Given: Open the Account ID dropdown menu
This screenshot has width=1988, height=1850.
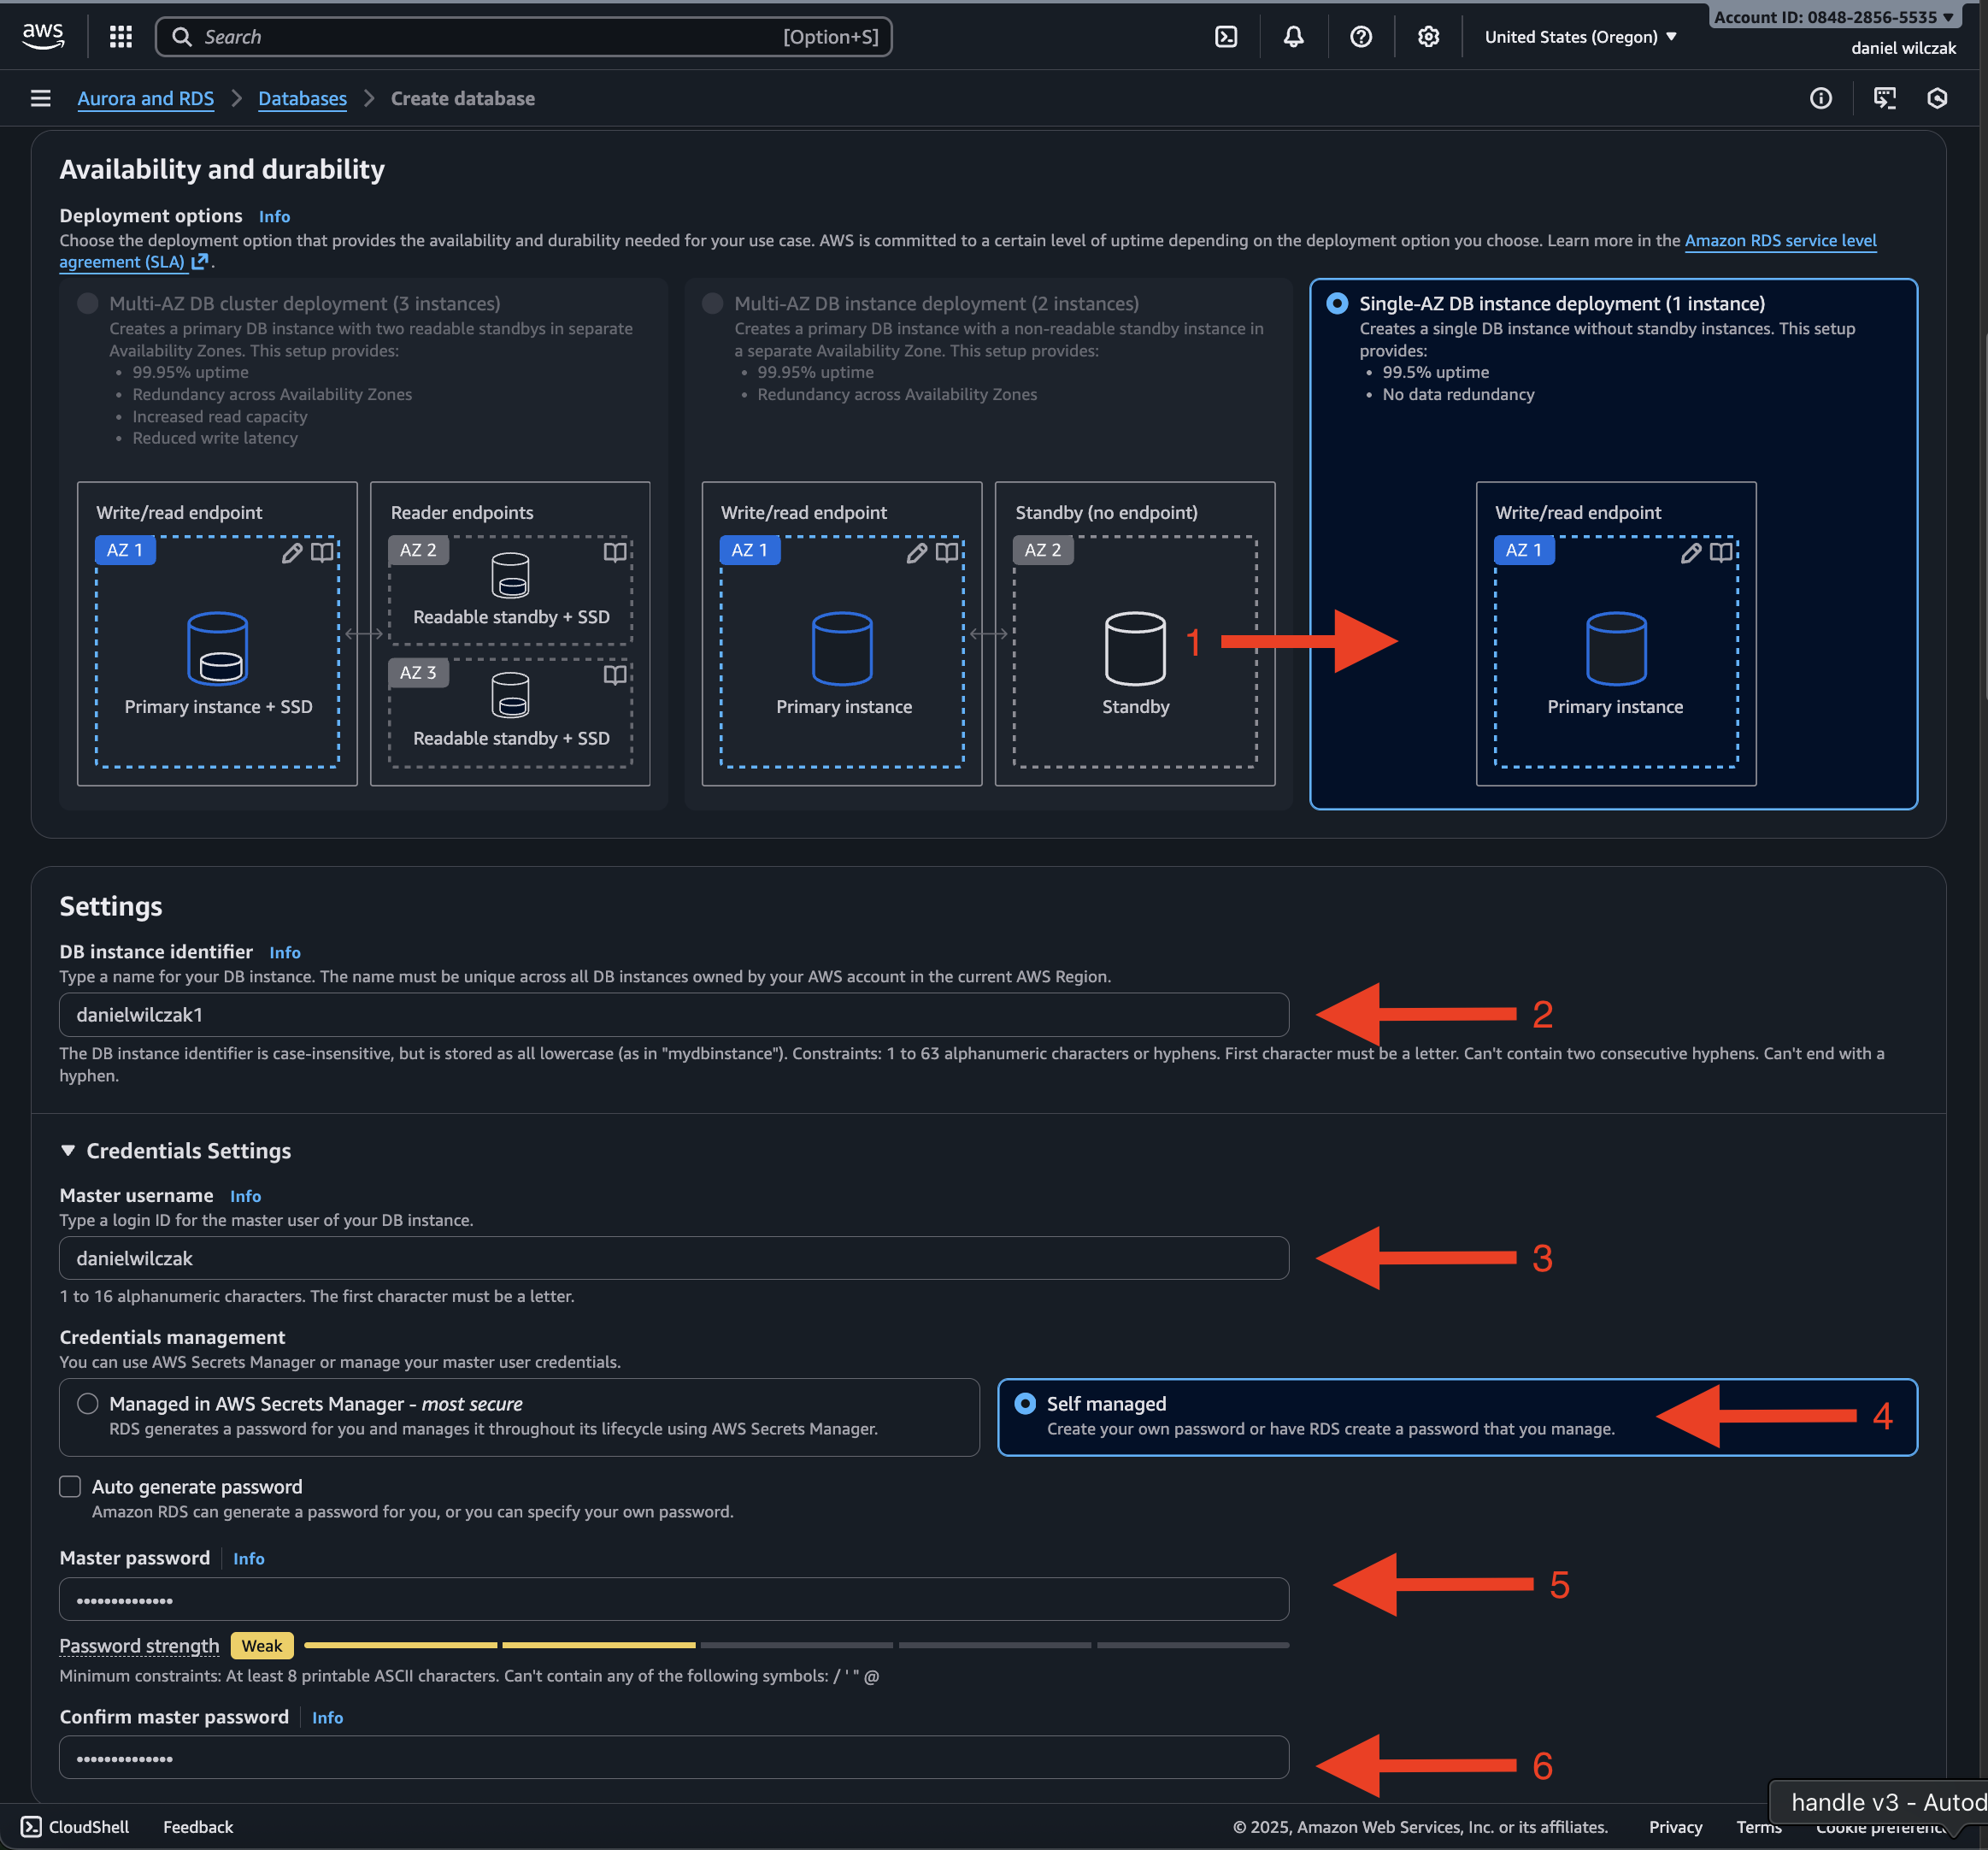Looking at the screenshot, I should 1833,17.
